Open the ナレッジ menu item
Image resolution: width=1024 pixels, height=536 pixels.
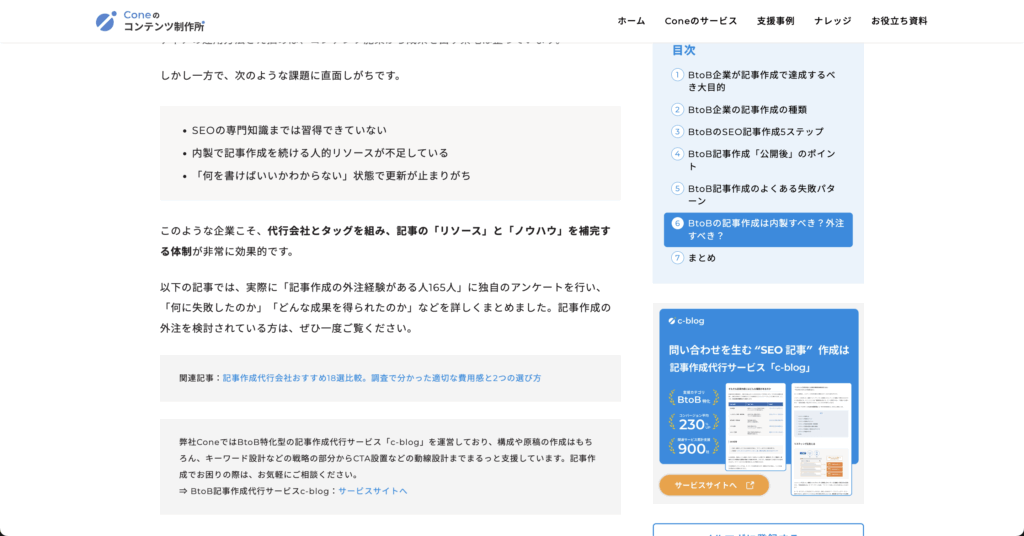pyautogui.click(x=833, y=21)
